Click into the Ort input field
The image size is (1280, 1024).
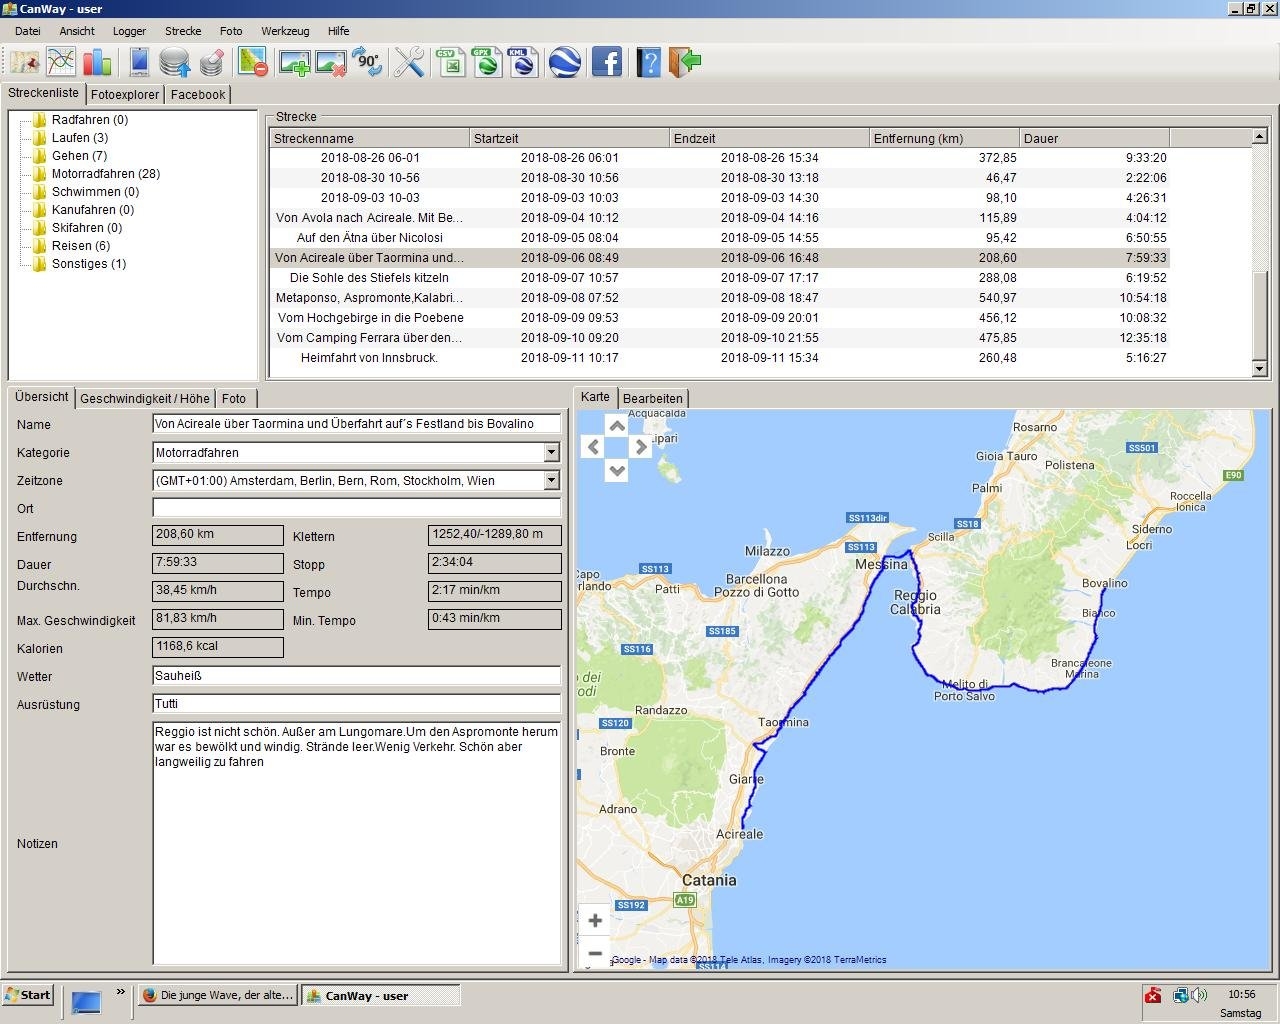356,509
